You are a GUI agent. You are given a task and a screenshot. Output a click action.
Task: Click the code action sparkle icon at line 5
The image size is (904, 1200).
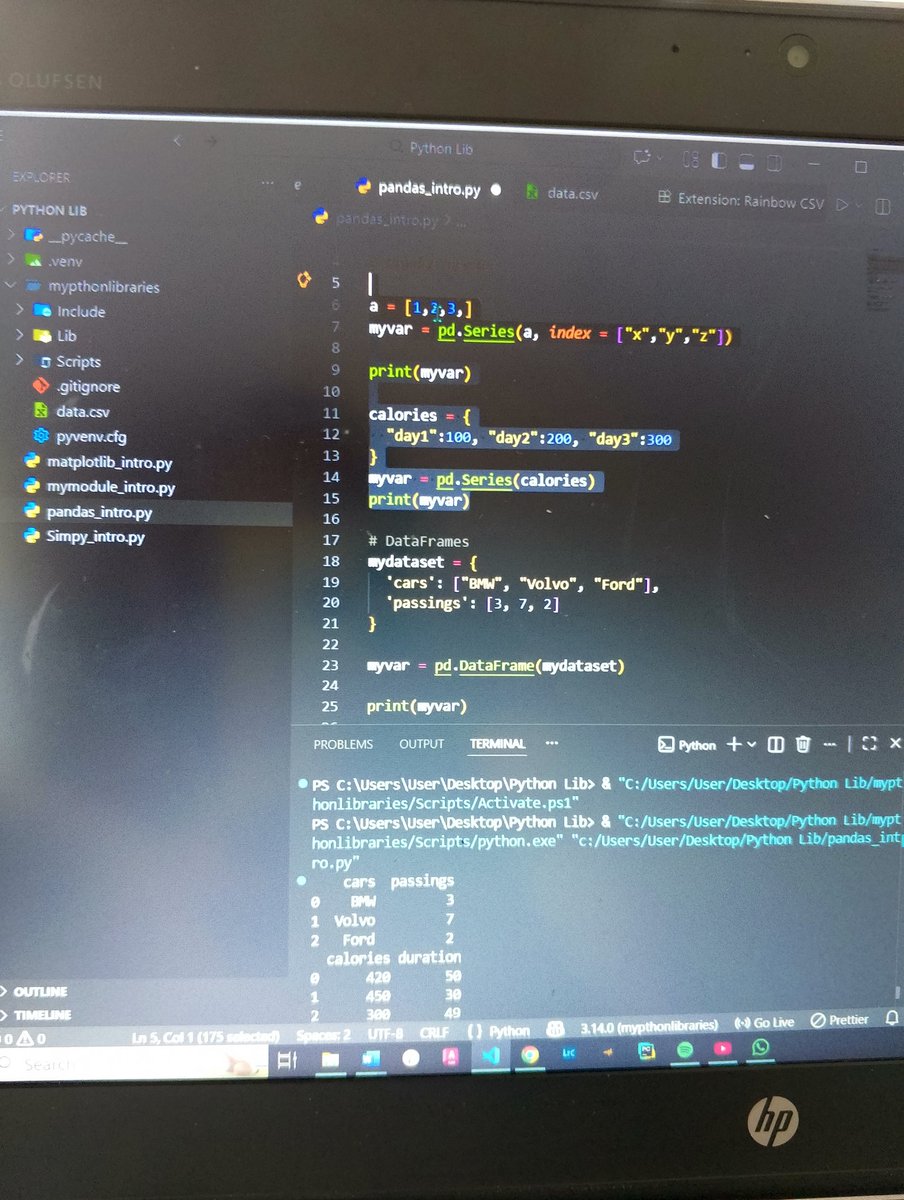pos(304,281)
